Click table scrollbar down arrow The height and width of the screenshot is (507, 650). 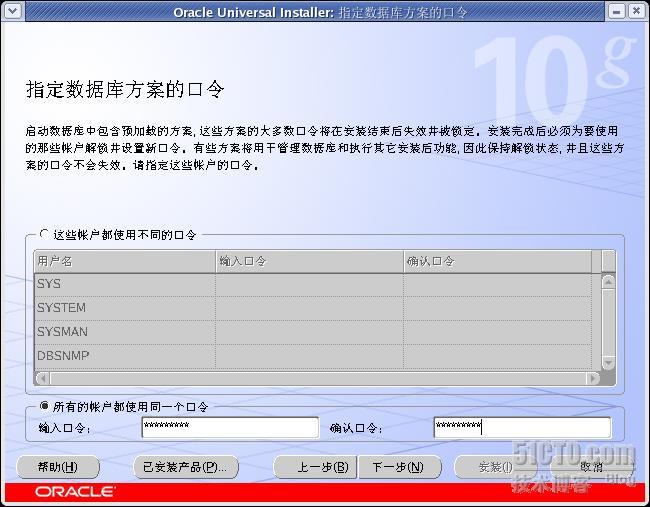click(608, 363)
